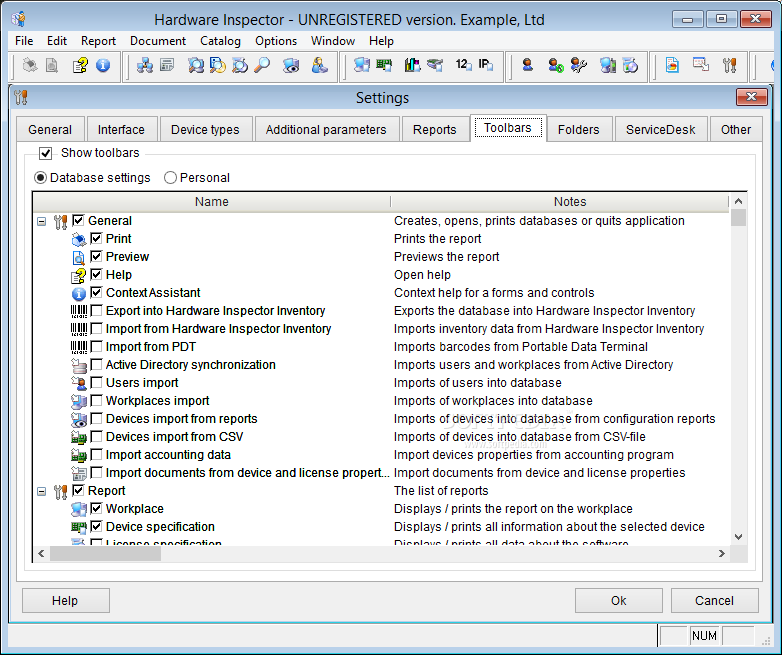This screenshot has height=655, width=782.
Task: Click the Help button at dialog bottom
Action: coord(65,601)
